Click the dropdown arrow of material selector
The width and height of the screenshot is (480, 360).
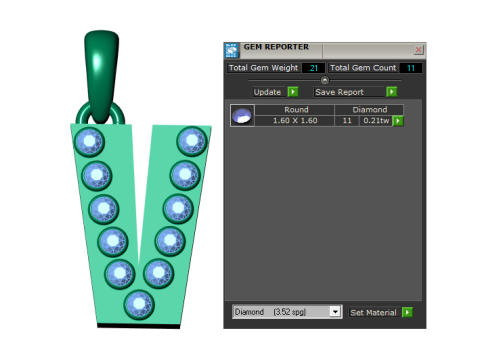[335, 312]
